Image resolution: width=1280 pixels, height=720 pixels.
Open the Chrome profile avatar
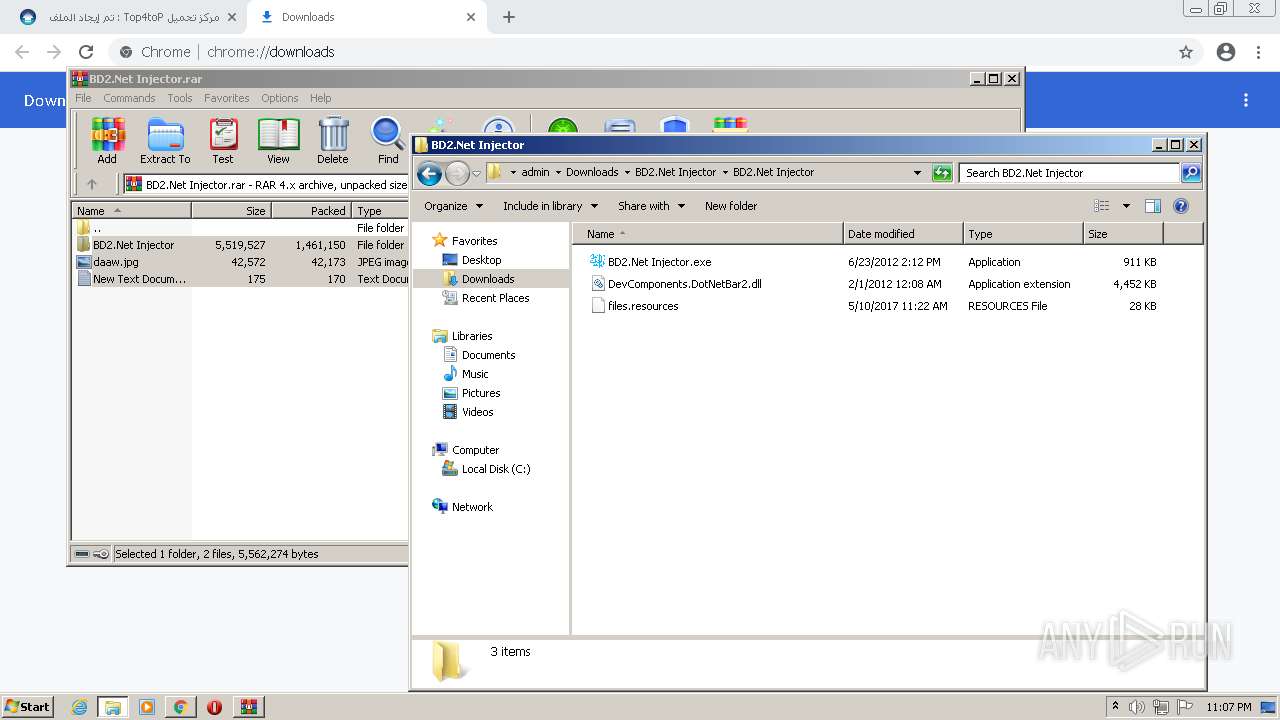tap(1226, 52)
